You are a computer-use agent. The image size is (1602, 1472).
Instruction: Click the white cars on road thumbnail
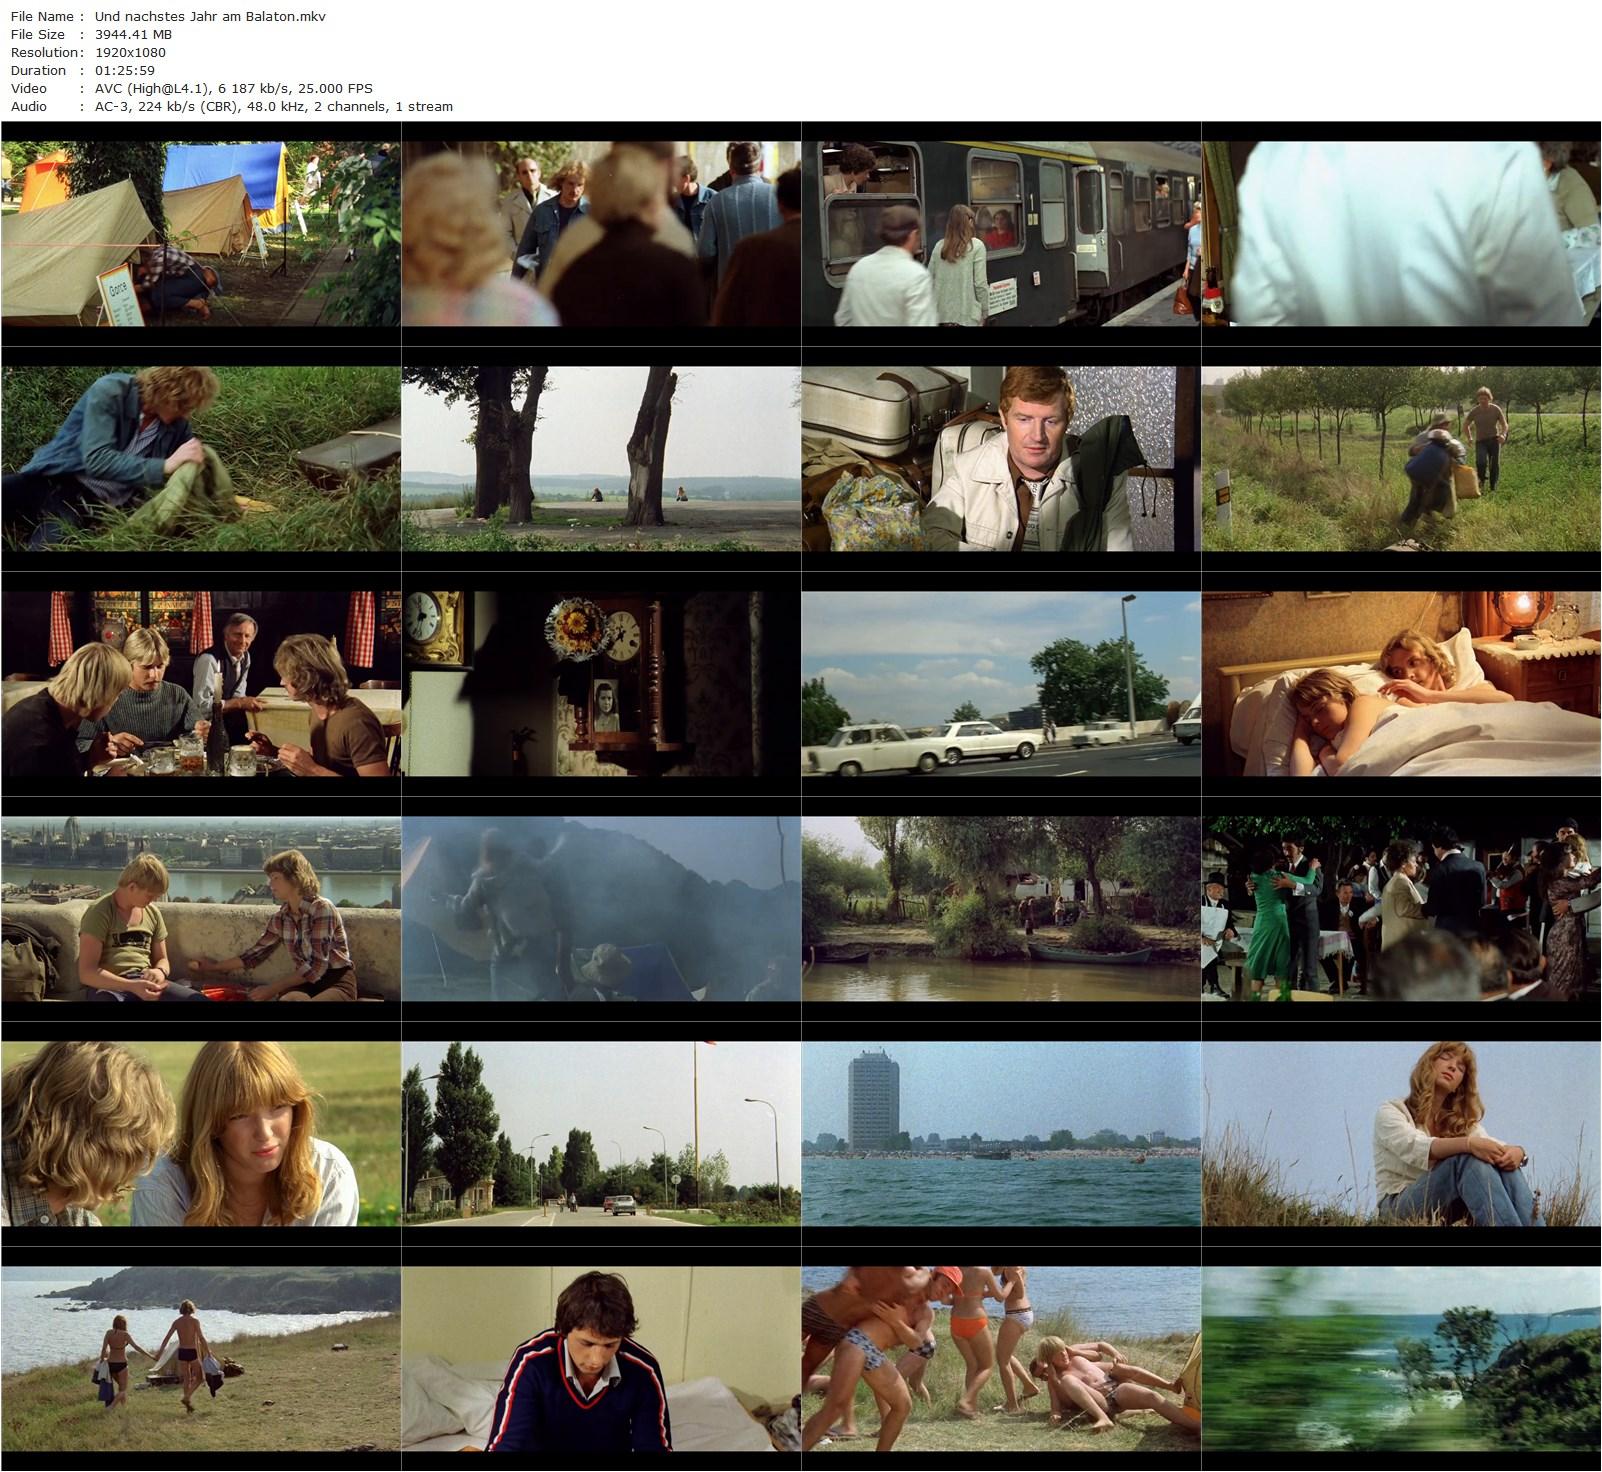[x=1000, y=684]
